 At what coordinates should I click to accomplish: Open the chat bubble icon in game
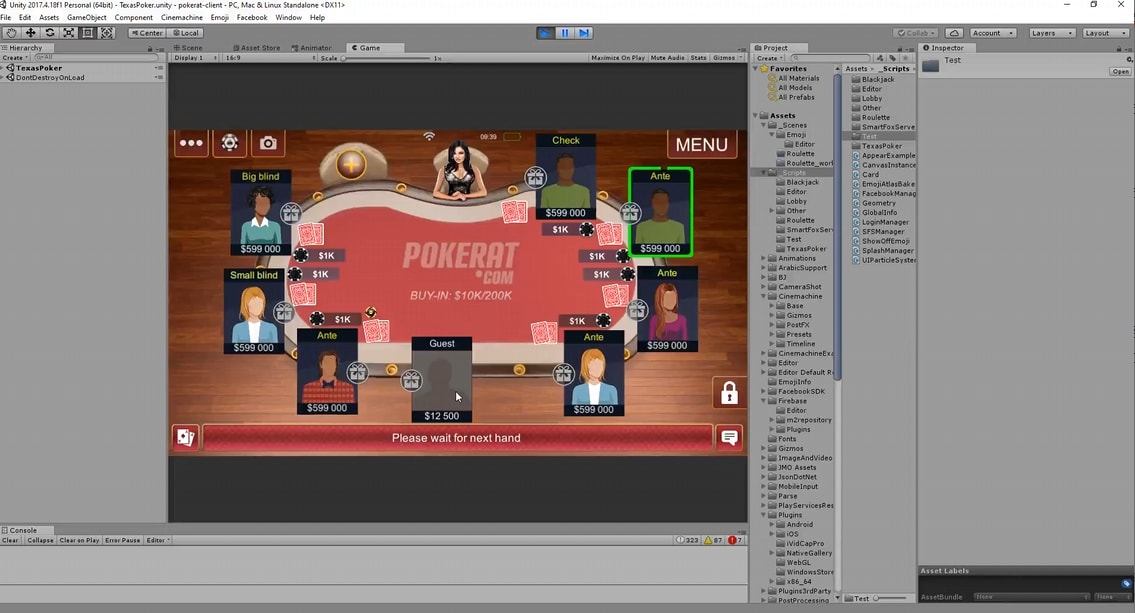pyautogui.click(x=730, y=437)
